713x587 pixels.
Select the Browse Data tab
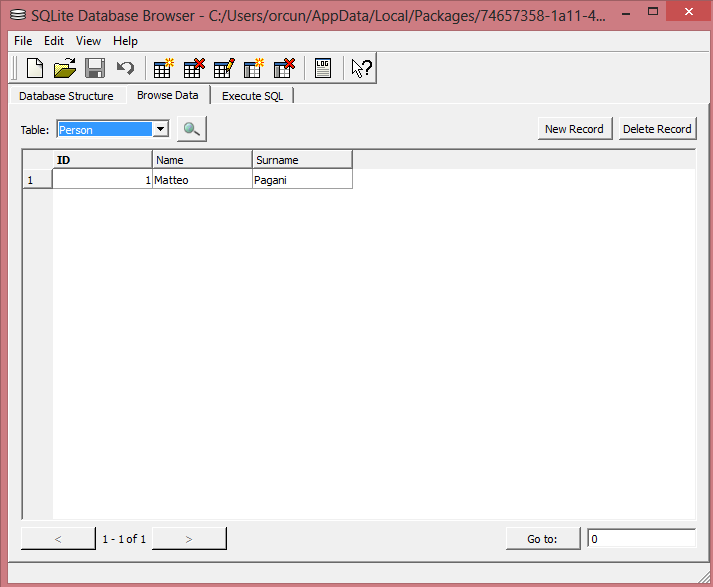[x=168, y=95]
